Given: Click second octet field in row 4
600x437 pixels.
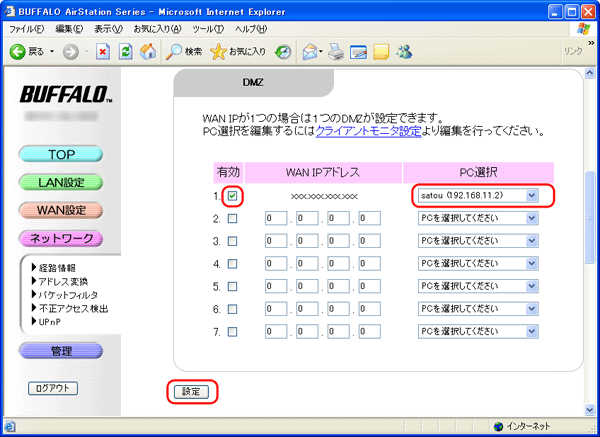Looking at the screenshot, I should click(307, 263).
